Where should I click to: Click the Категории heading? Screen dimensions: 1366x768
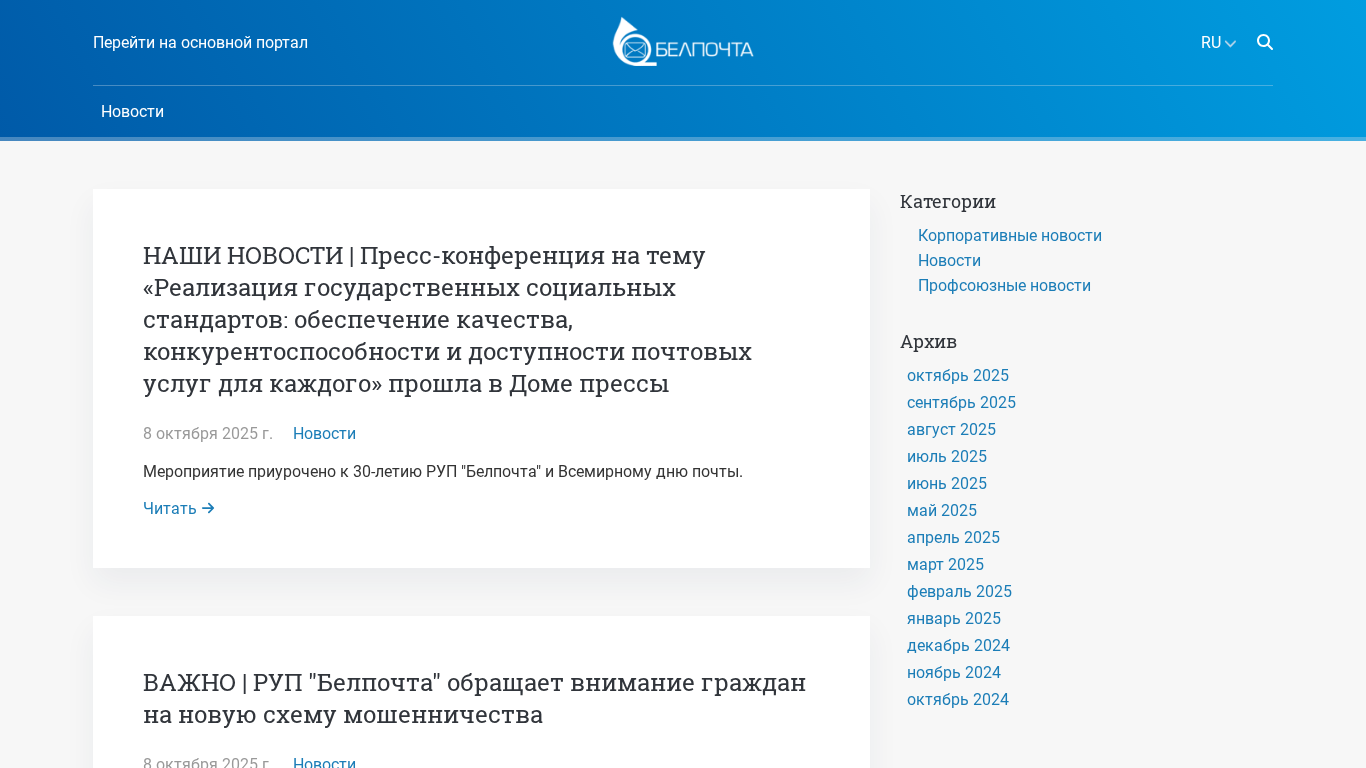[948, 201]
